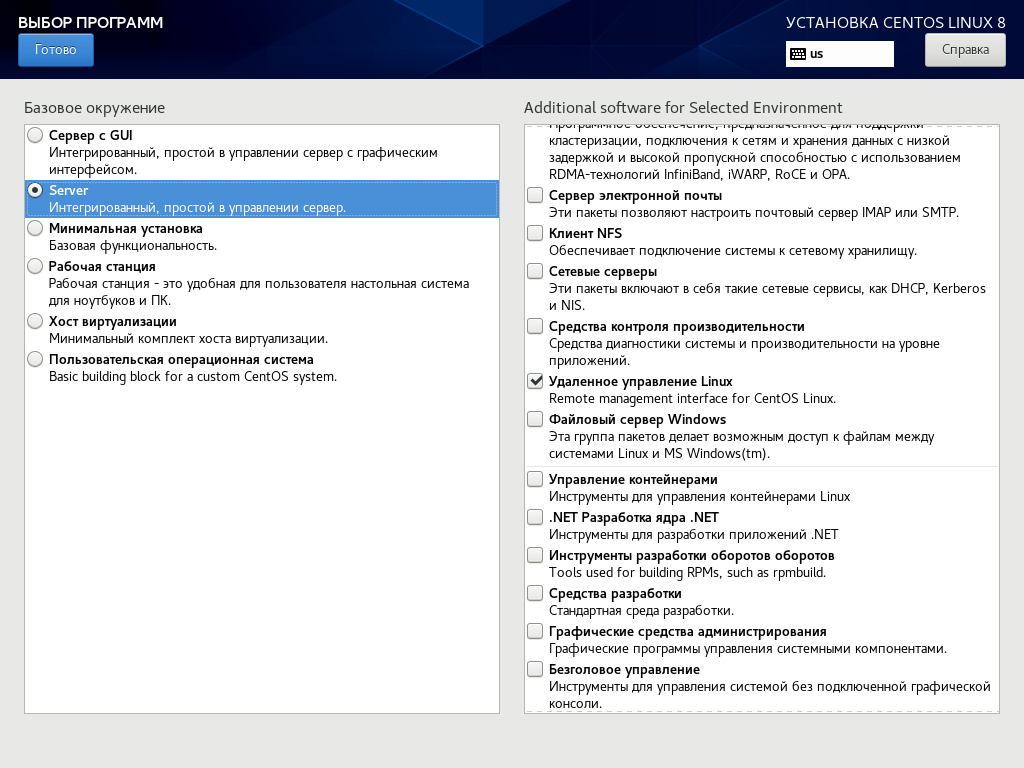Tick the Файловый сервер Windows checkbox
1024x768 pixels.
pyautogui.click(x=535, y=419)
